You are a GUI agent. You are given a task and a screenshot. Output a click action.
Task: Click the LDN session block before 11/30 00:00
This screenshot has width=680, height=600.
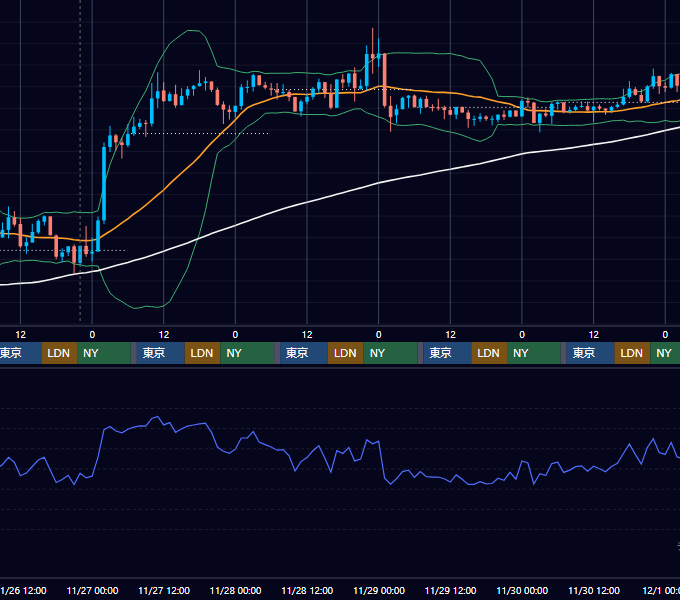[489, 353]
